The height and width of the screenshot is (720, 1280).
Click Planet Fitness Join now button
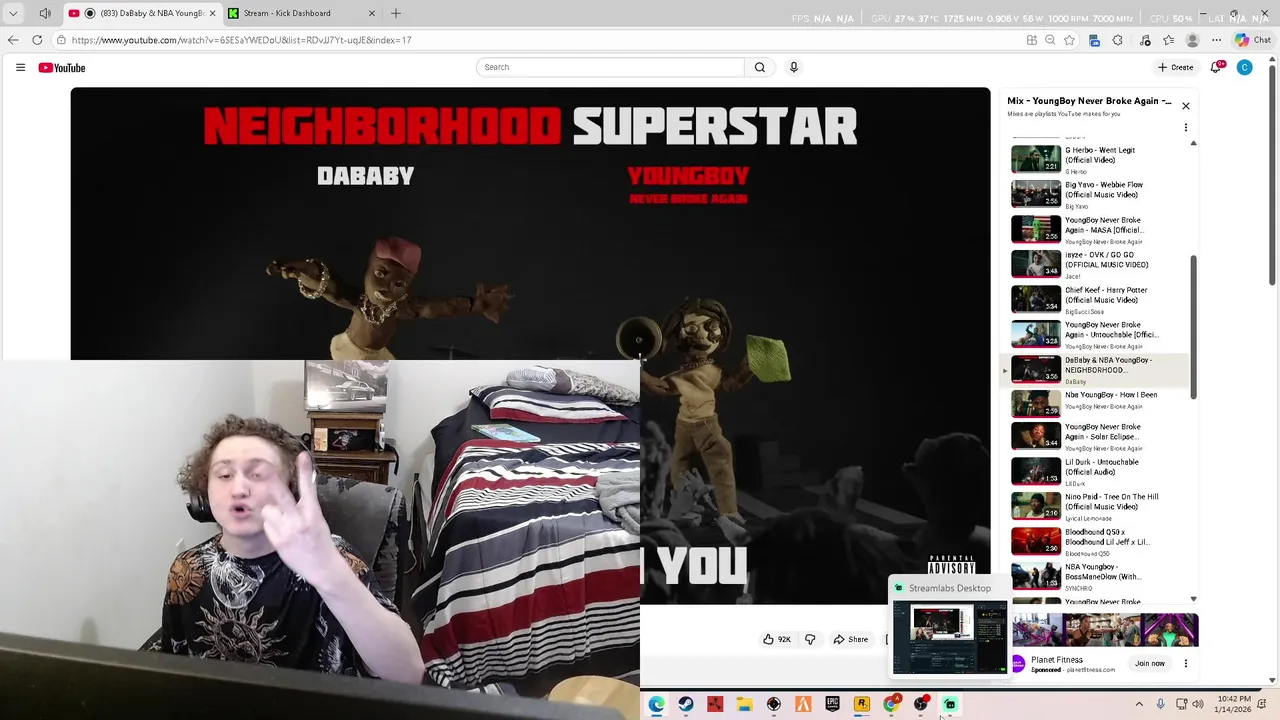coord(1150,663)
